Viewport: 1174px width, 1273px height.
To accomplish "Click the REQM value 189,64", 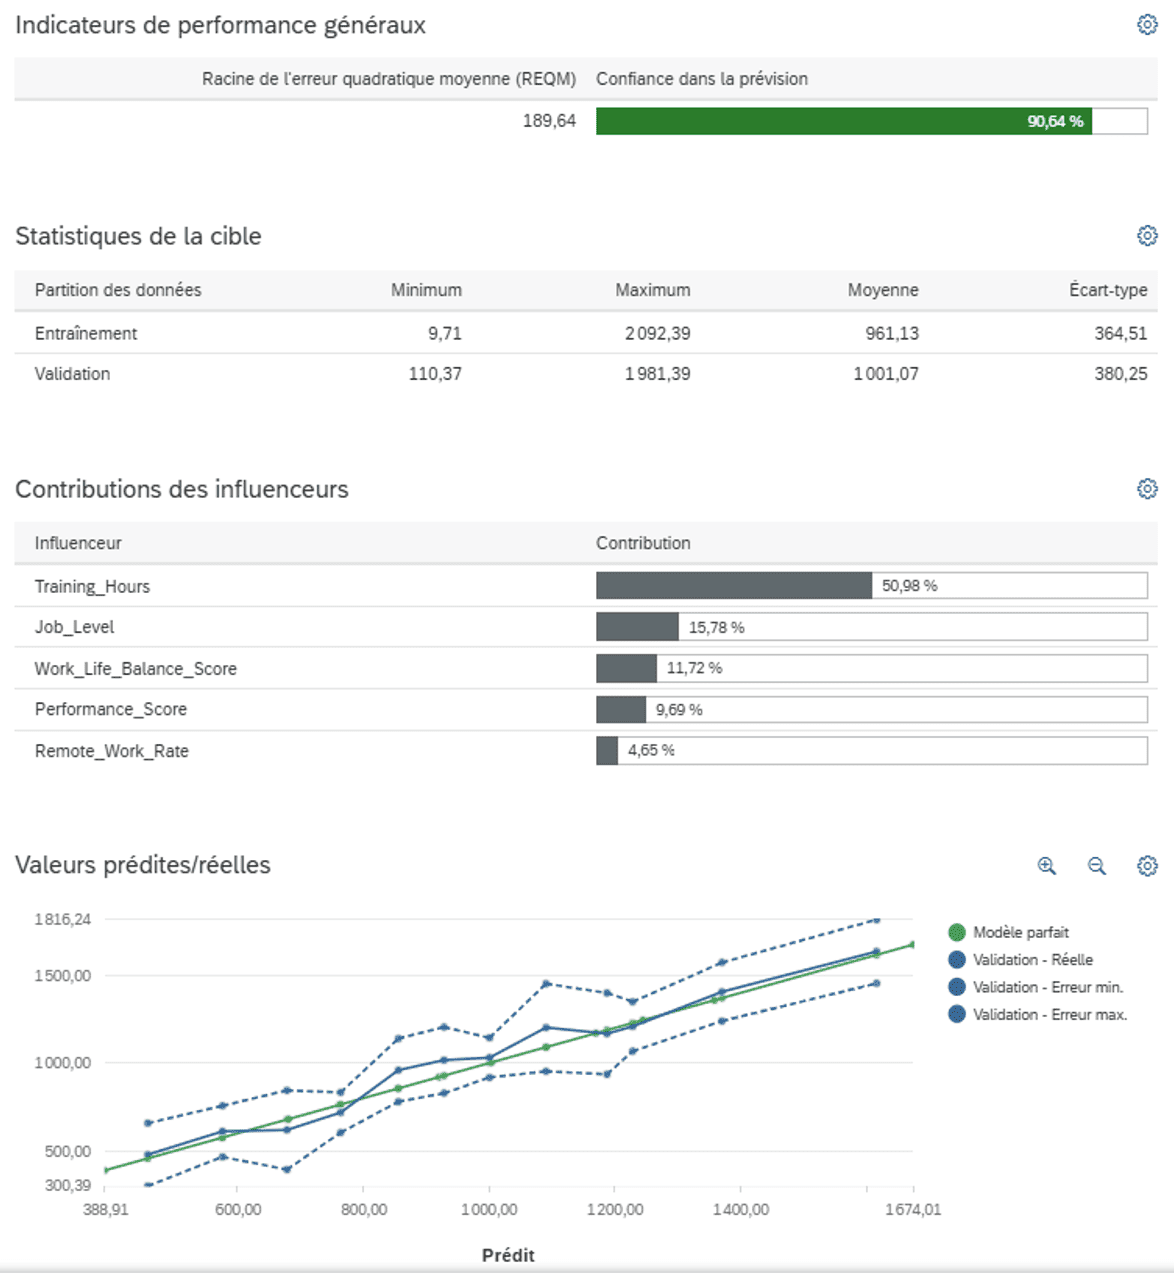I will click(x=549, y=121).
